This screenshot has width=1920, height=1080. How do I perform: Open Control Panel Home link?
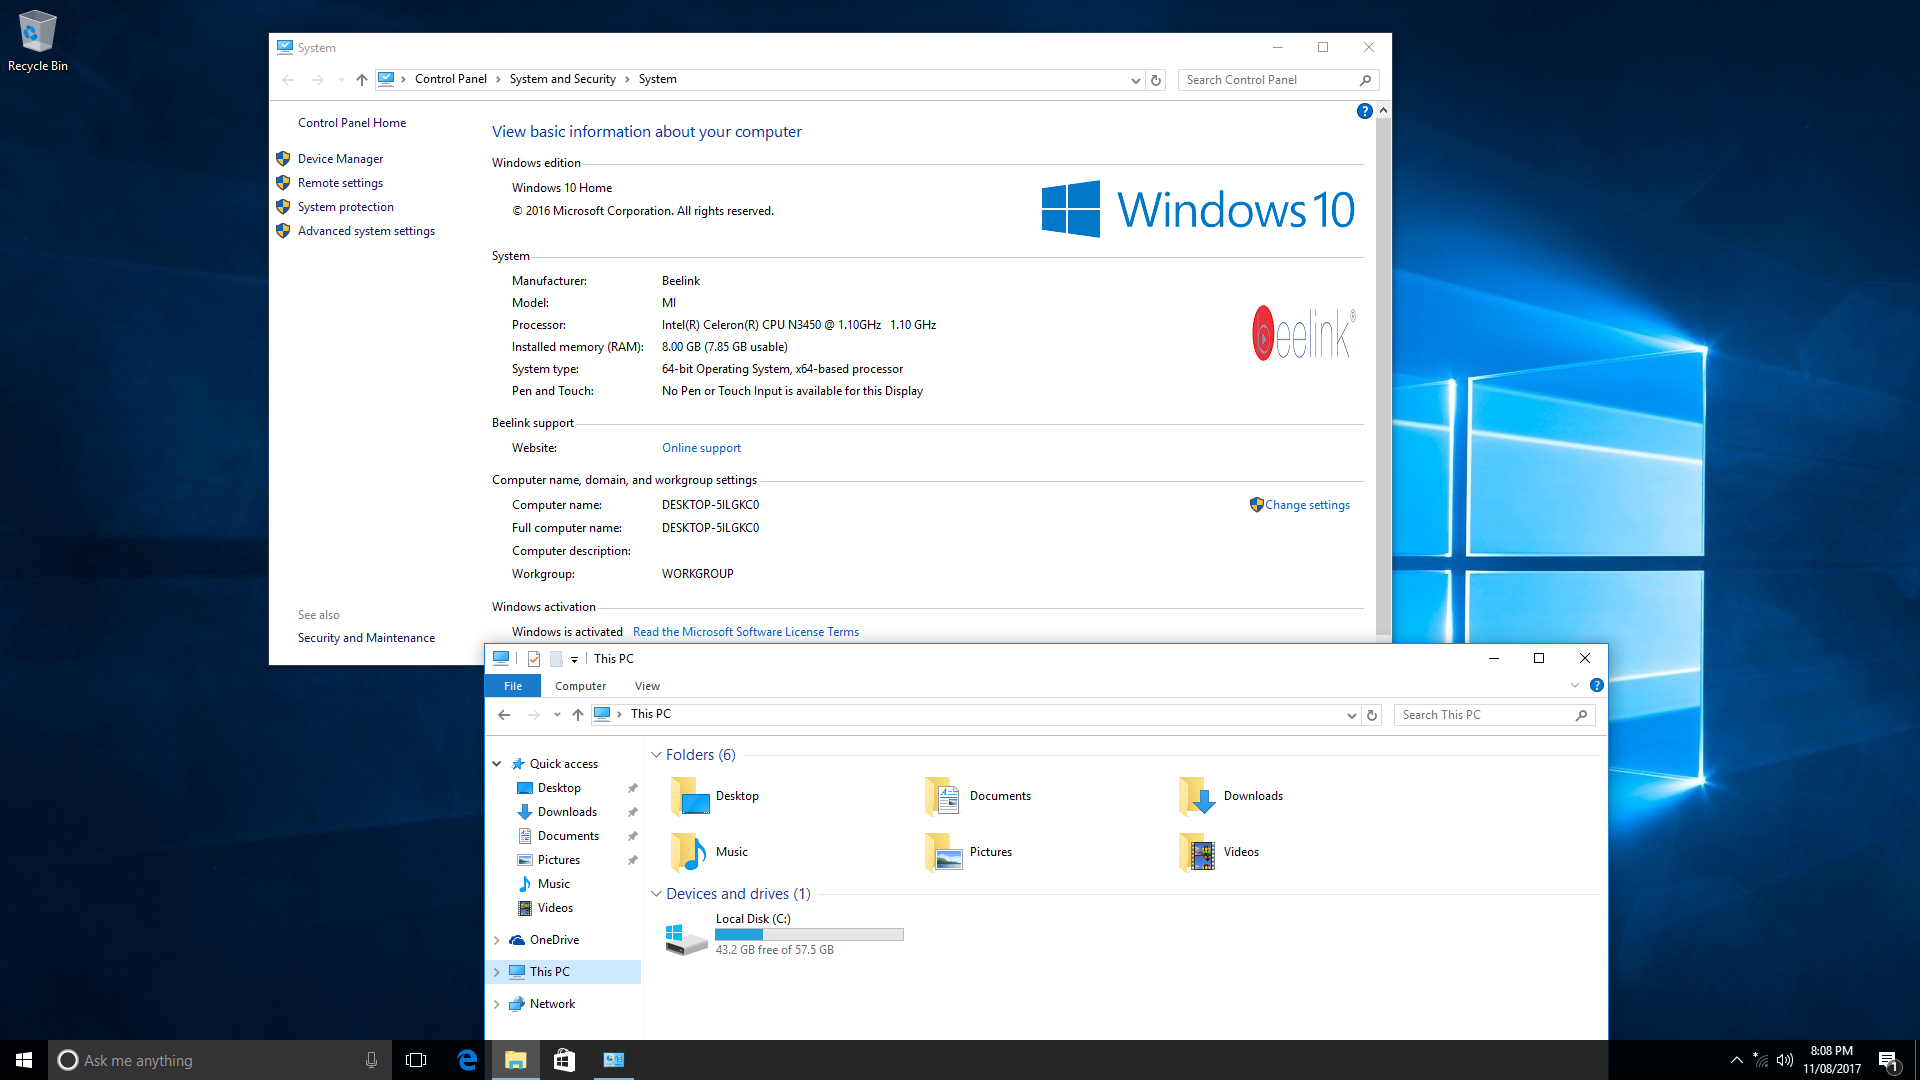point(352,123)
